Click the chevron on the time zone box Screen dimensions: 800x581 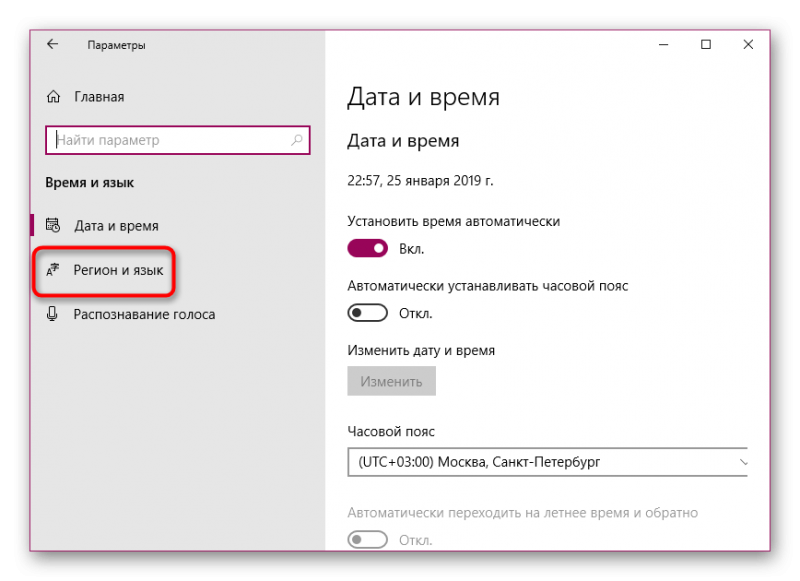[743, 462]
